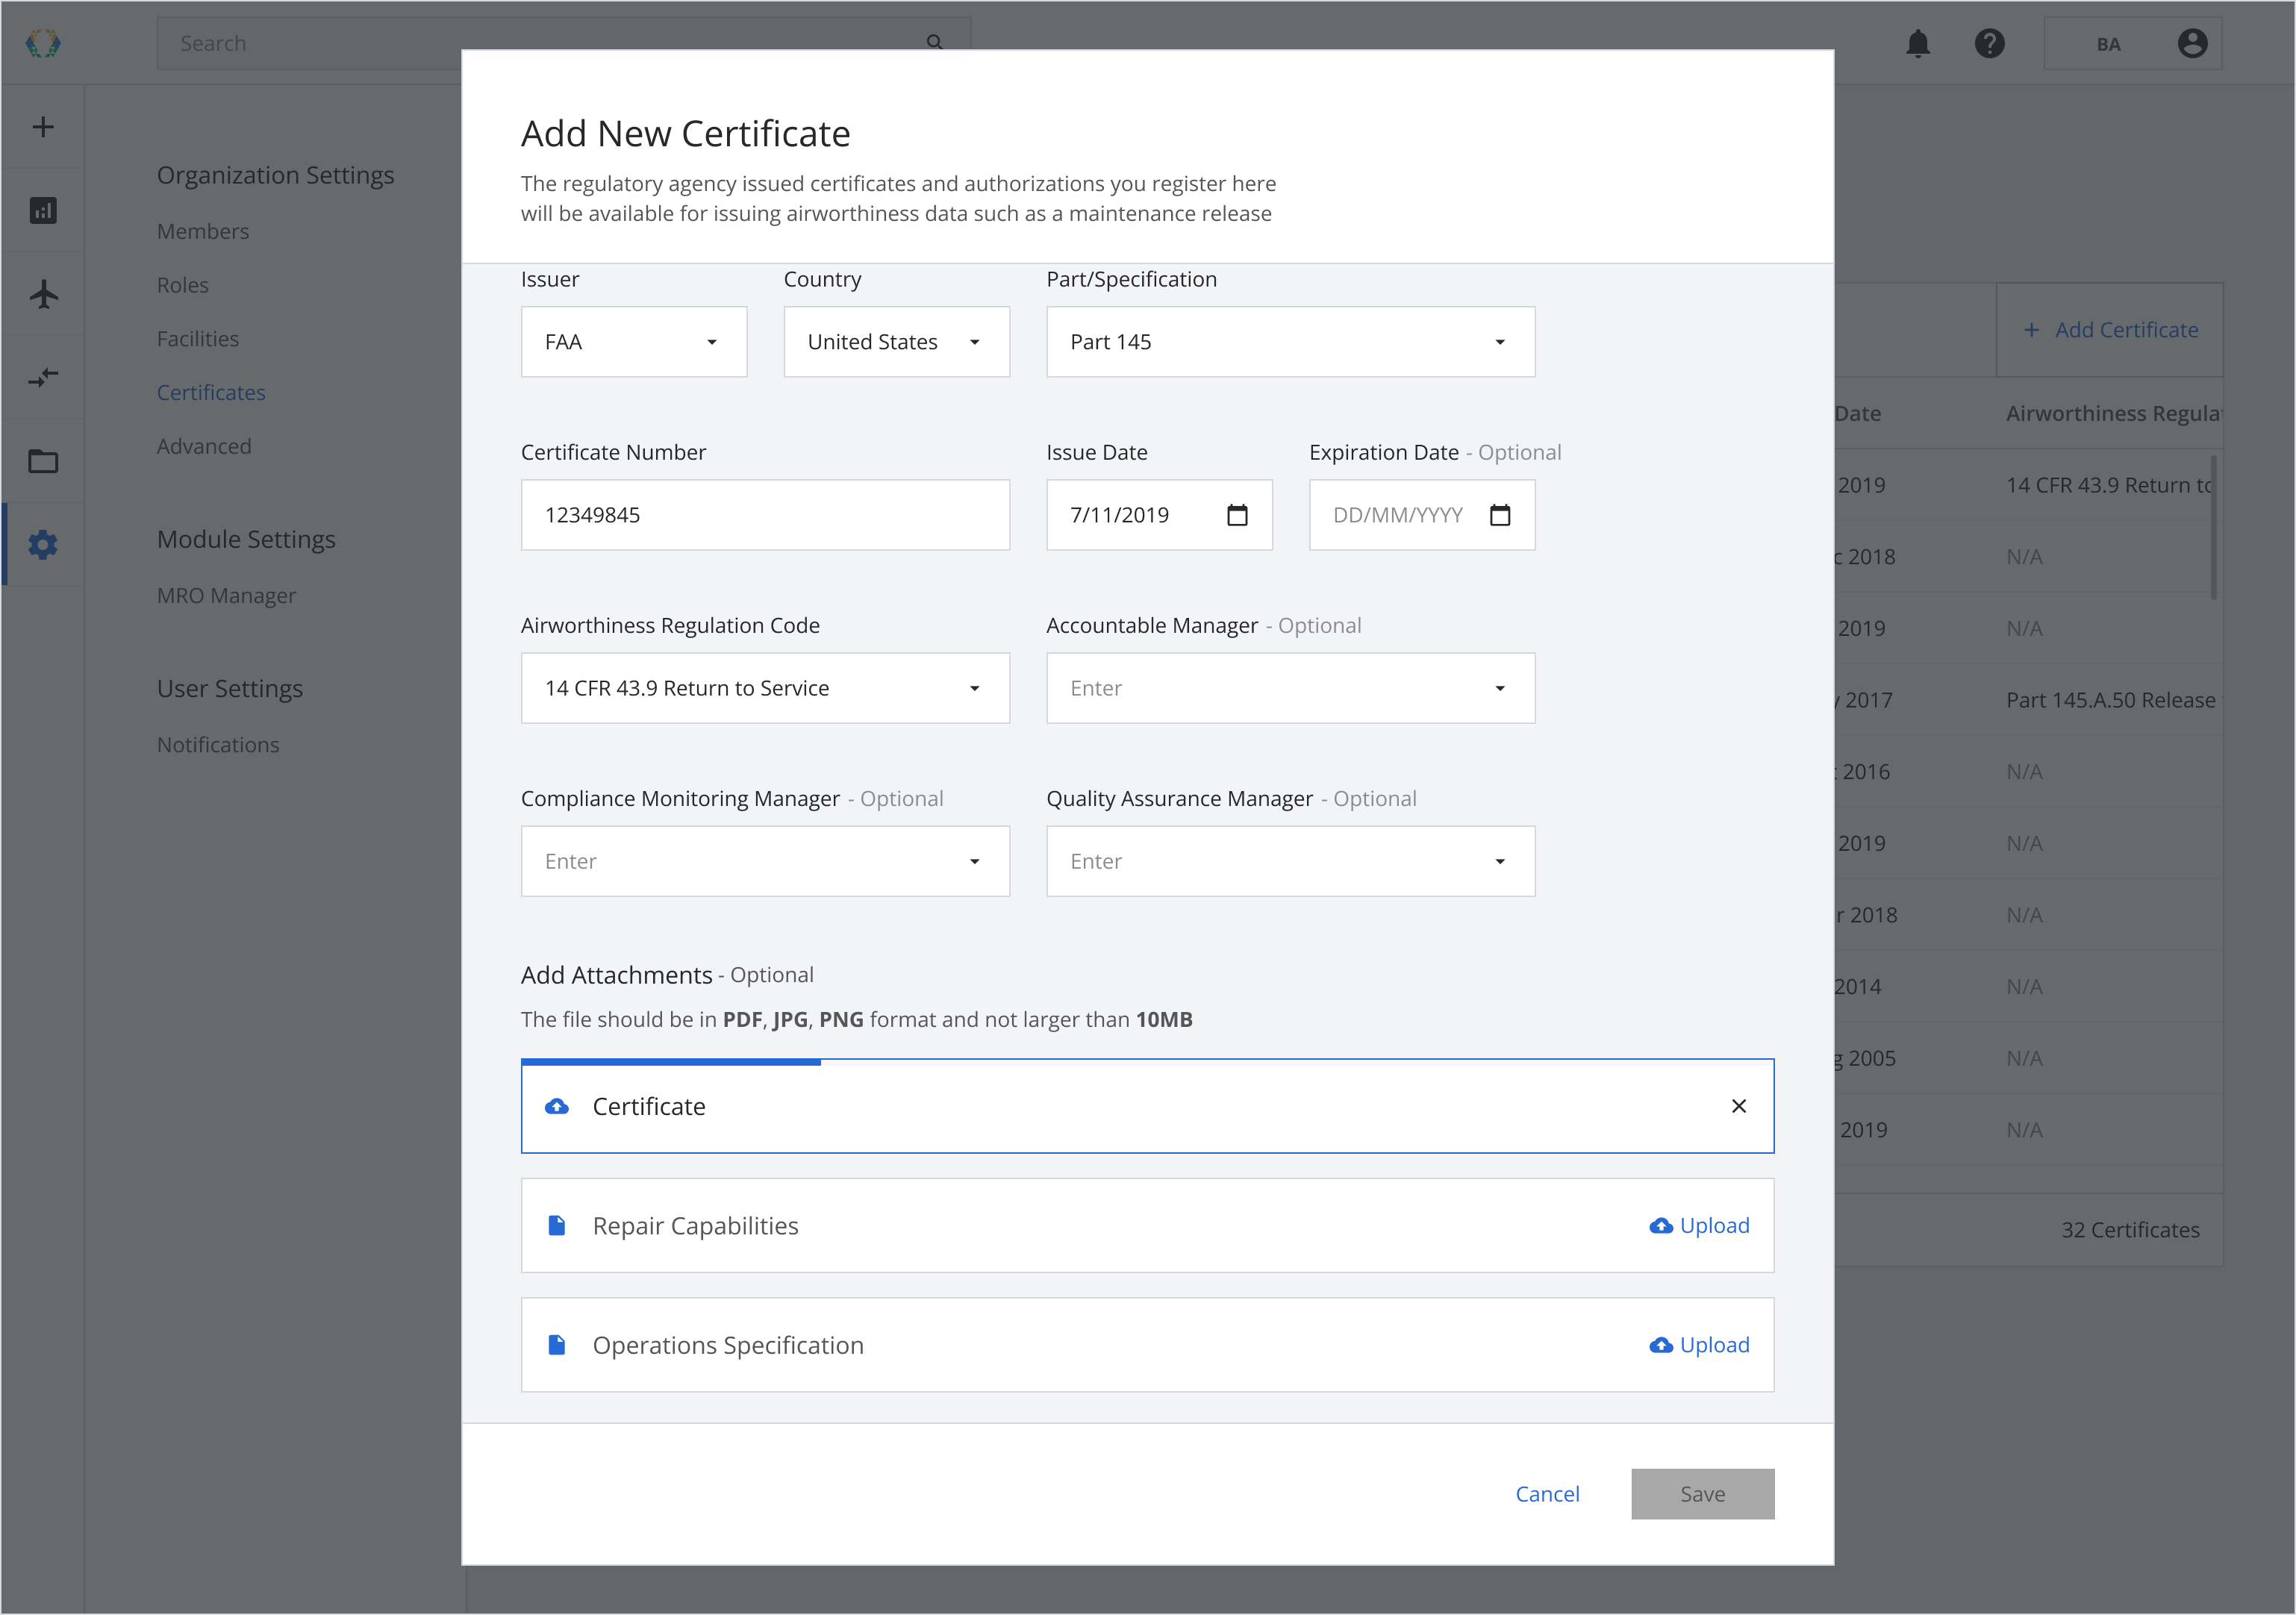2296x1615 pixels.
Task: Open Advanced in Organization Settings
Action: [204, 446]
